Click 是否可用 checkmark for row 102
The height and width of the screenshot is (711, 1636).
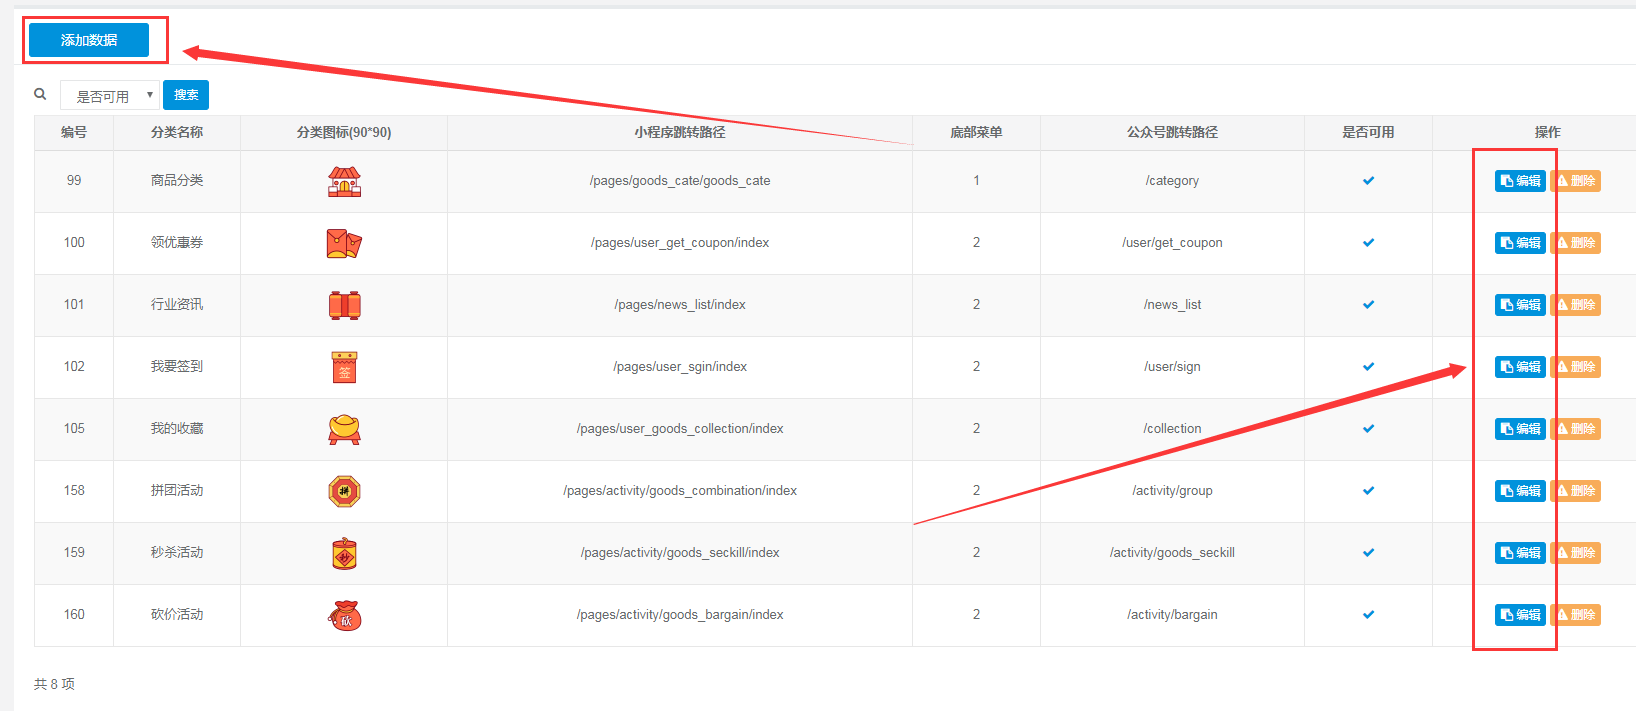1368,367
